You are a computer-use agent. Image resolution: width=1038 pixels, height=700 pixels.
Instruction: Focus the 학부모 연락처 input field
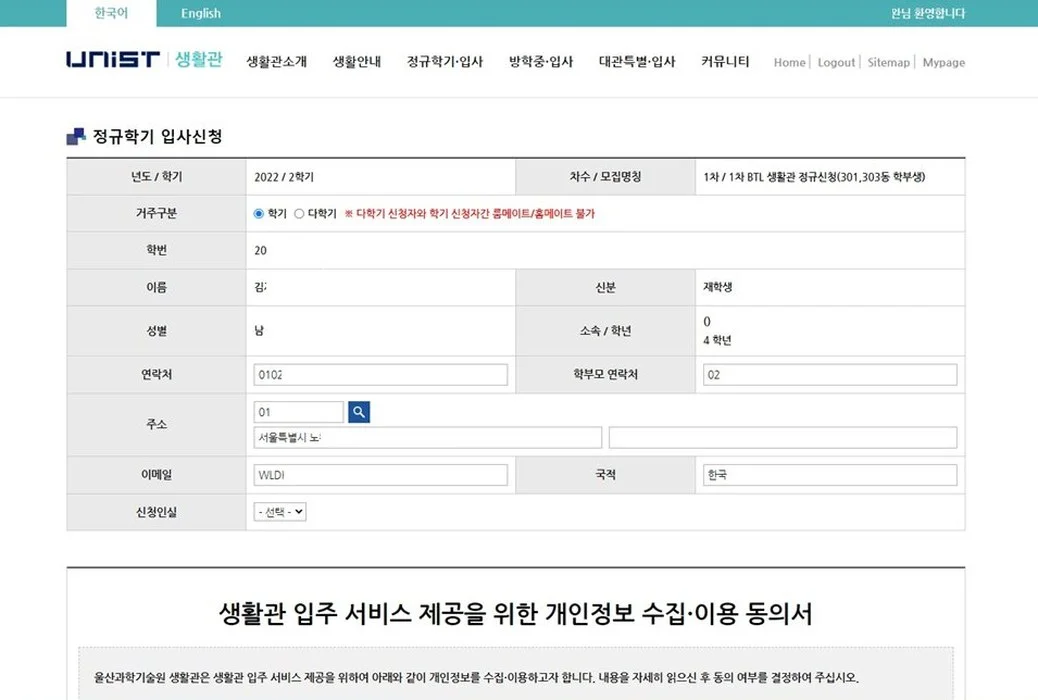[830, 375]
